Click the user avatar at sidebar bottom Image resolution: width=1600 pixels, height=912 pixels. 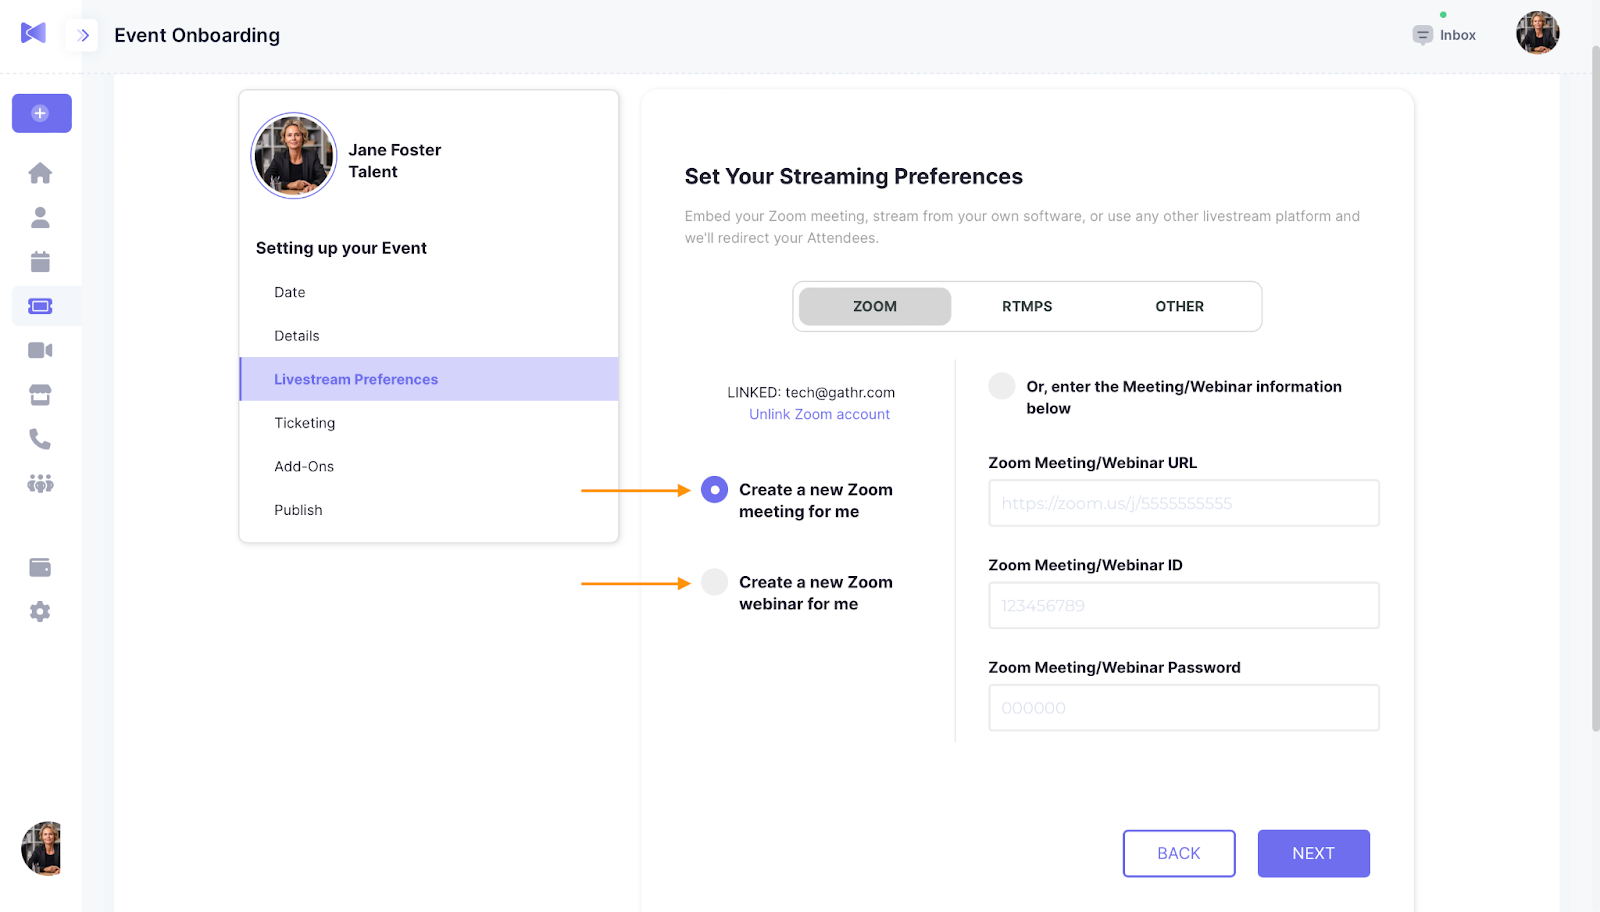click(41, 848)
